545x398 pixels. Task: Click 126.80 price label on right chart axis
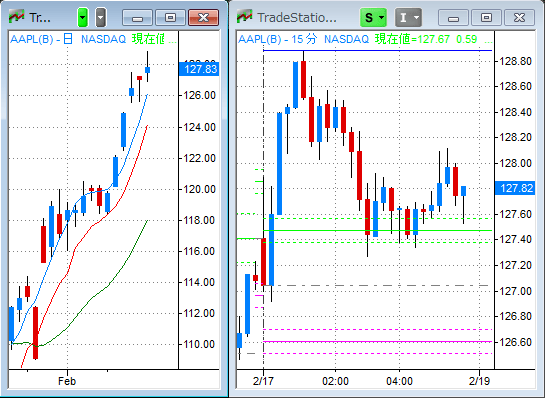[x=515, y=316]
